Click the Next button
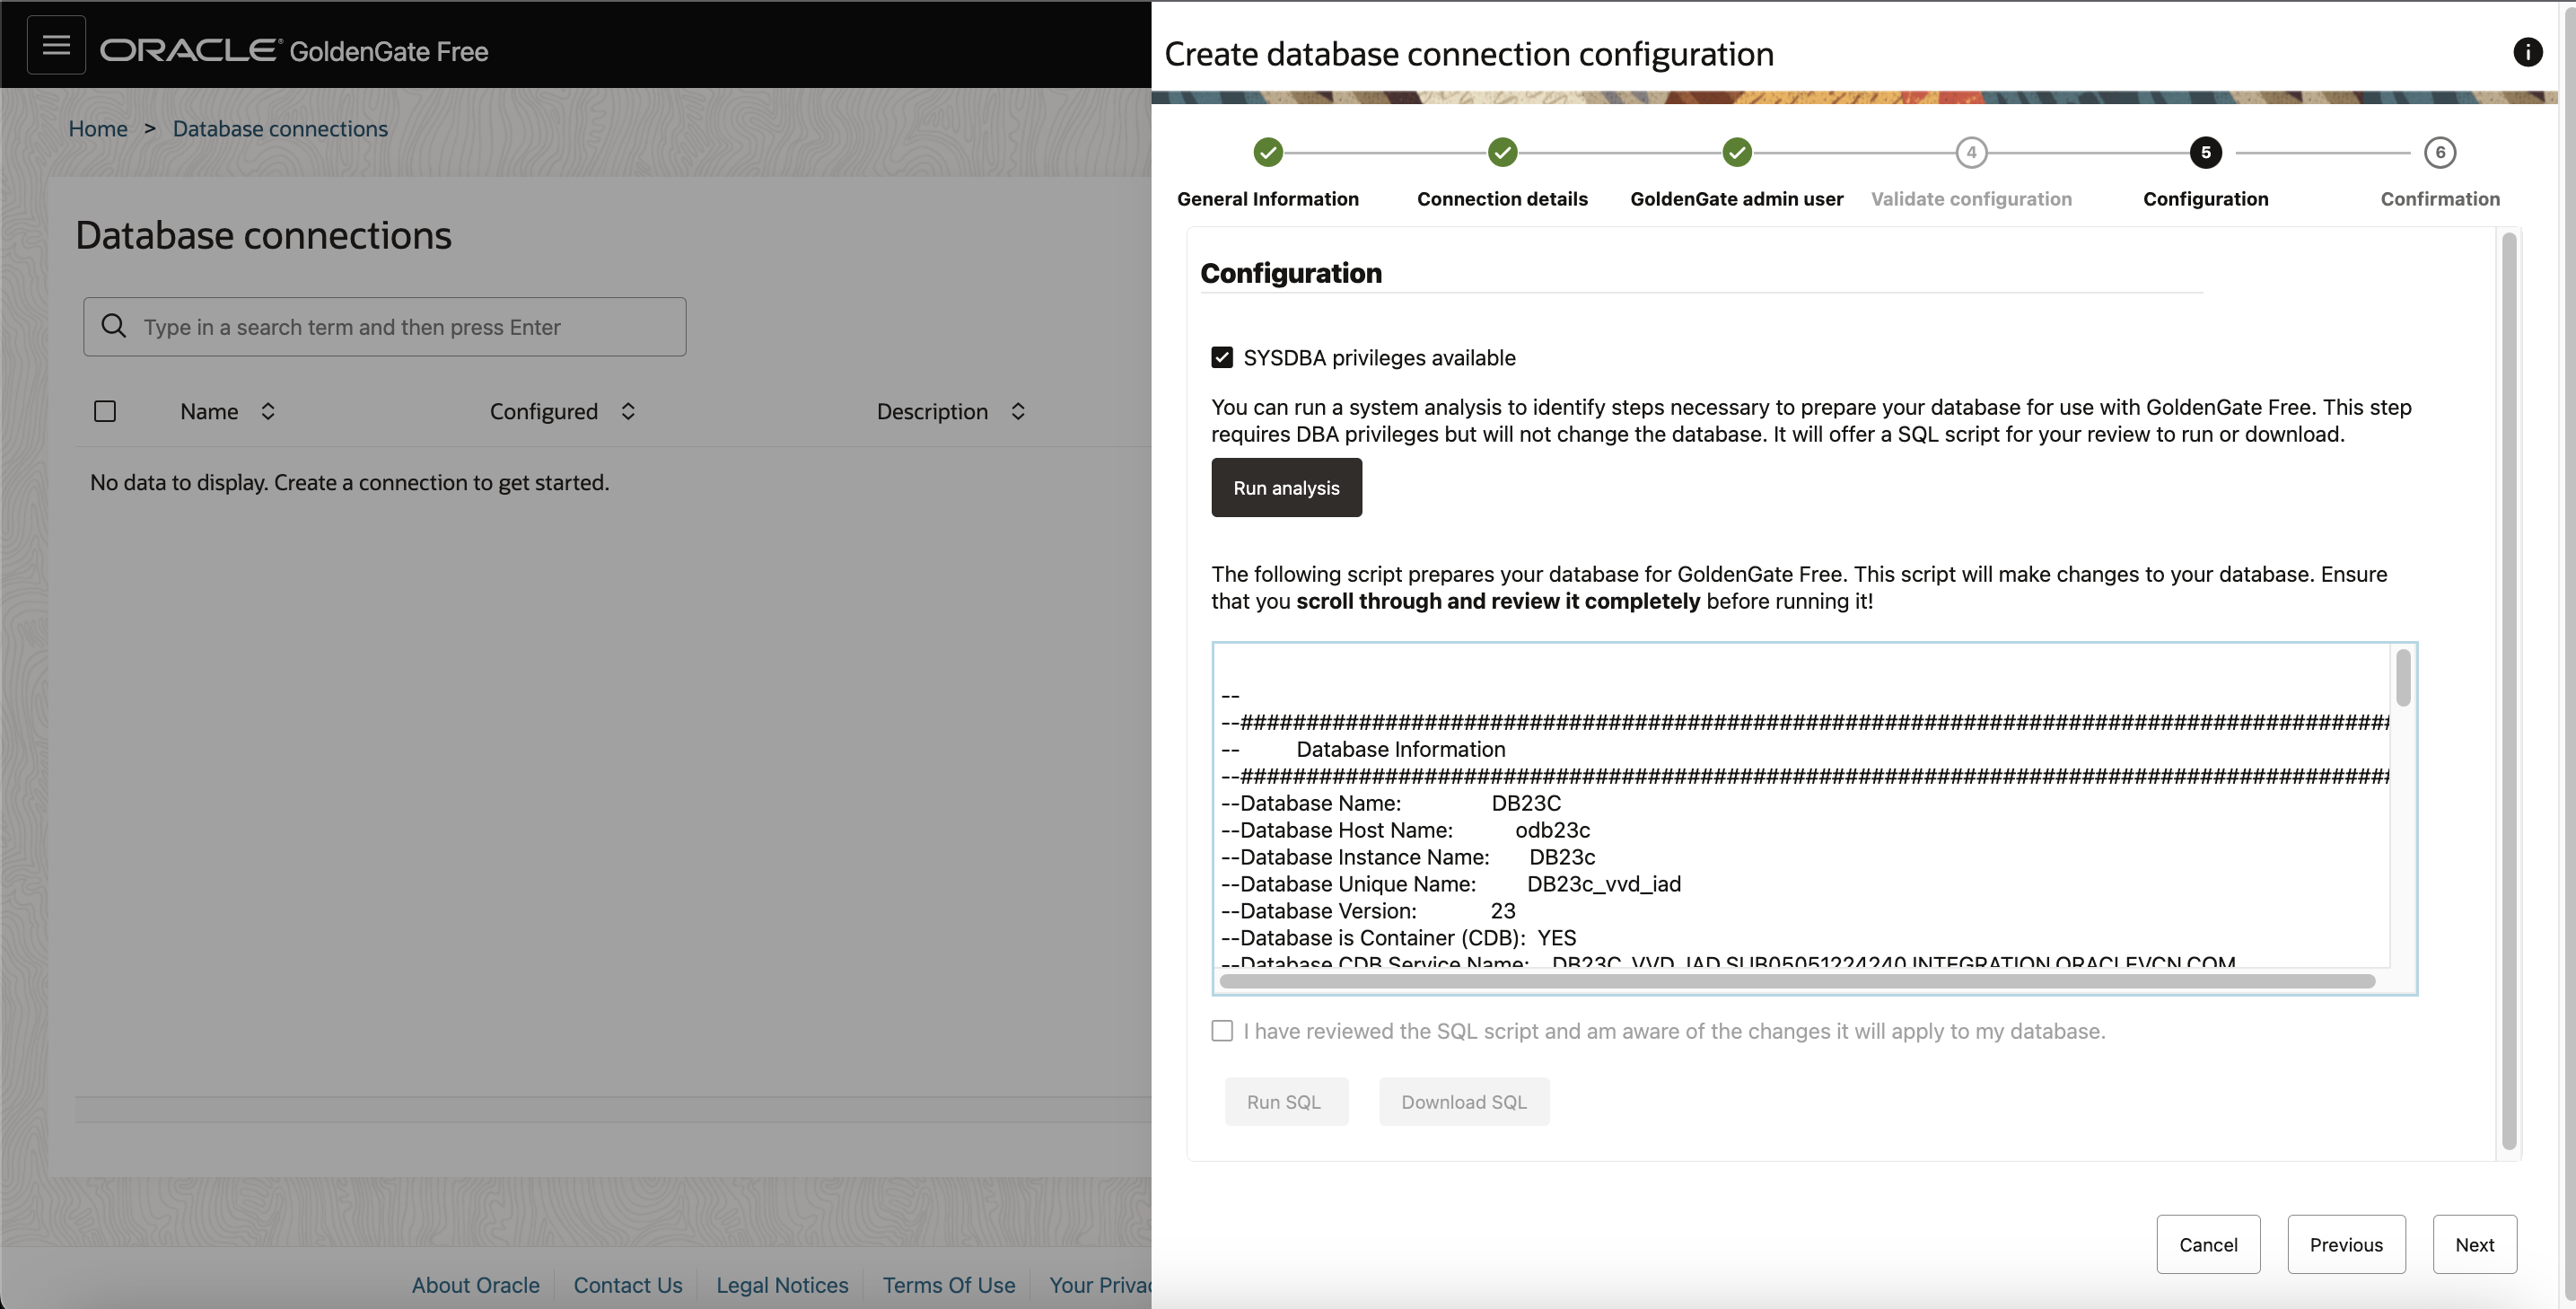2576x1309 pixels. (x=2474, y=1244)
